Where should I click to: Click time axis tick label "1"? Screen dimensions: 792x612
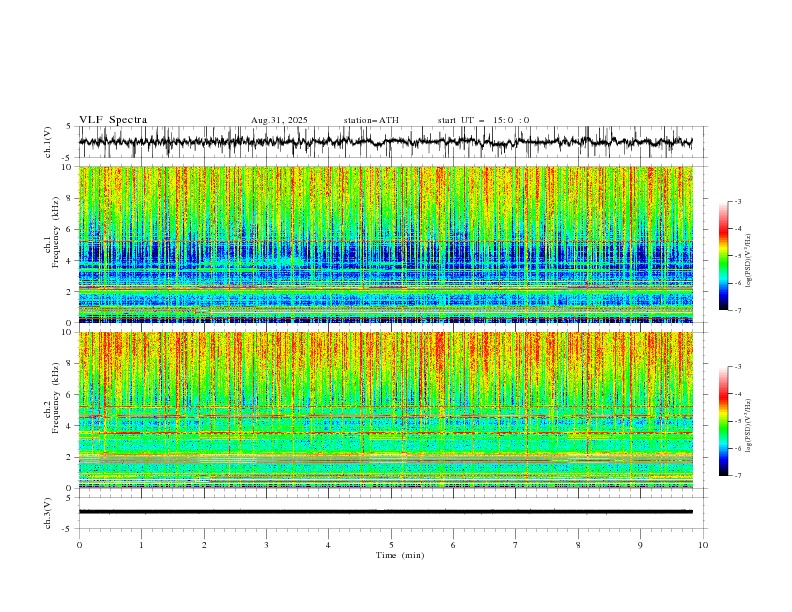click(141, 545)
